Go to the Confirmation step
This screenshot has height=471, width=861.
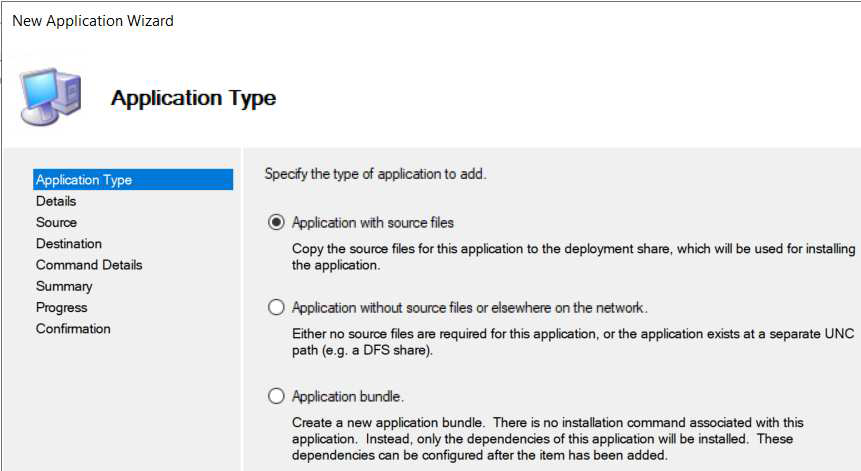(73, 328)
